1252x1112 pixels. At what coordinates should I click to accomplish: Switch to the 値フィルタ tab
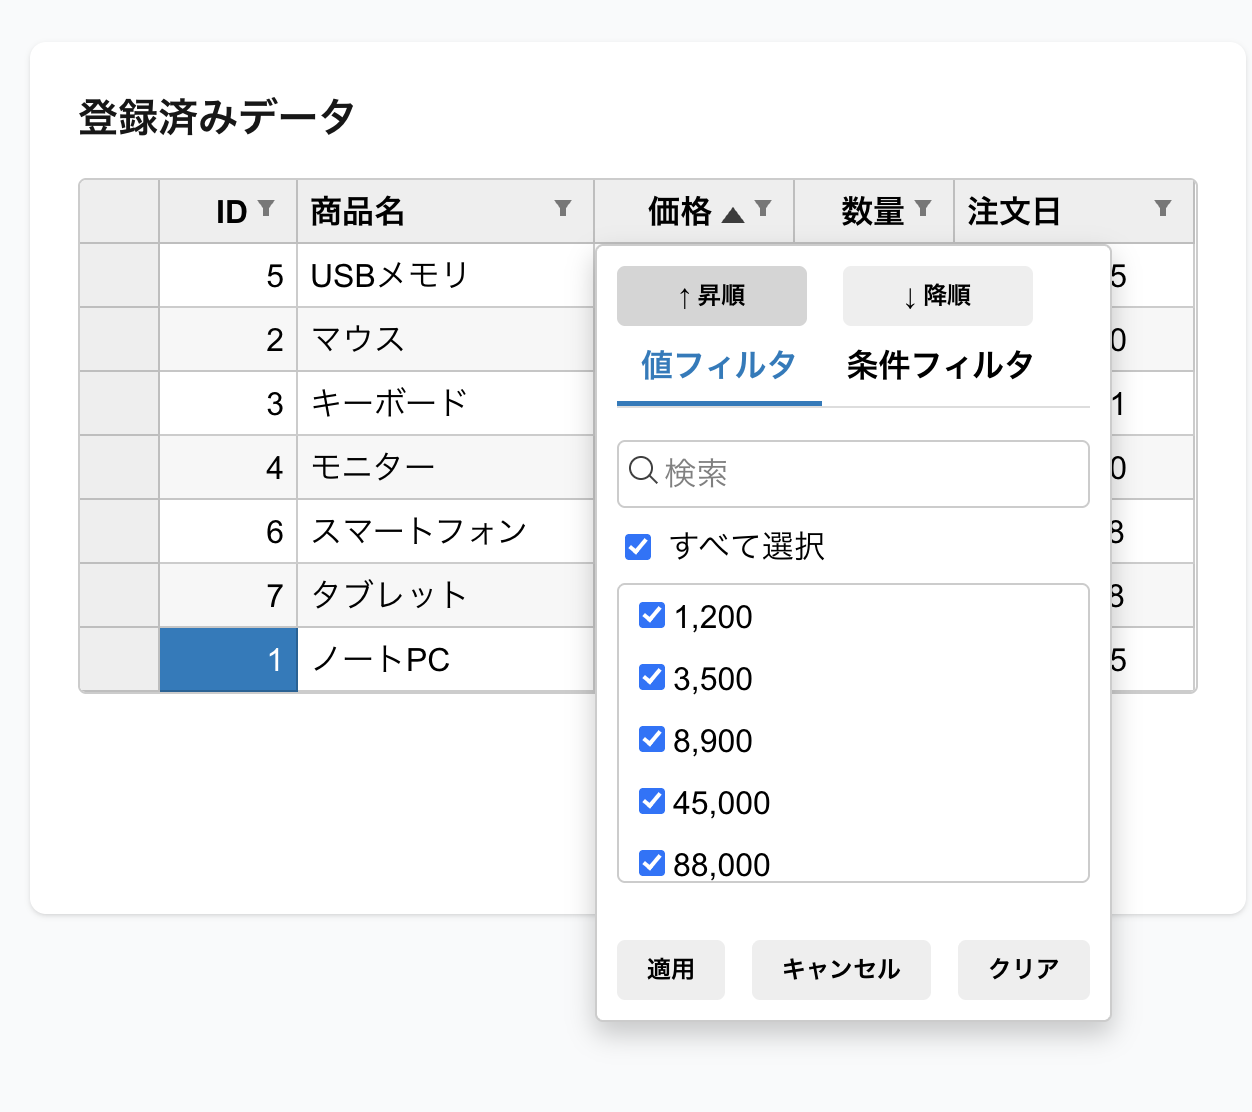(718, 366)
